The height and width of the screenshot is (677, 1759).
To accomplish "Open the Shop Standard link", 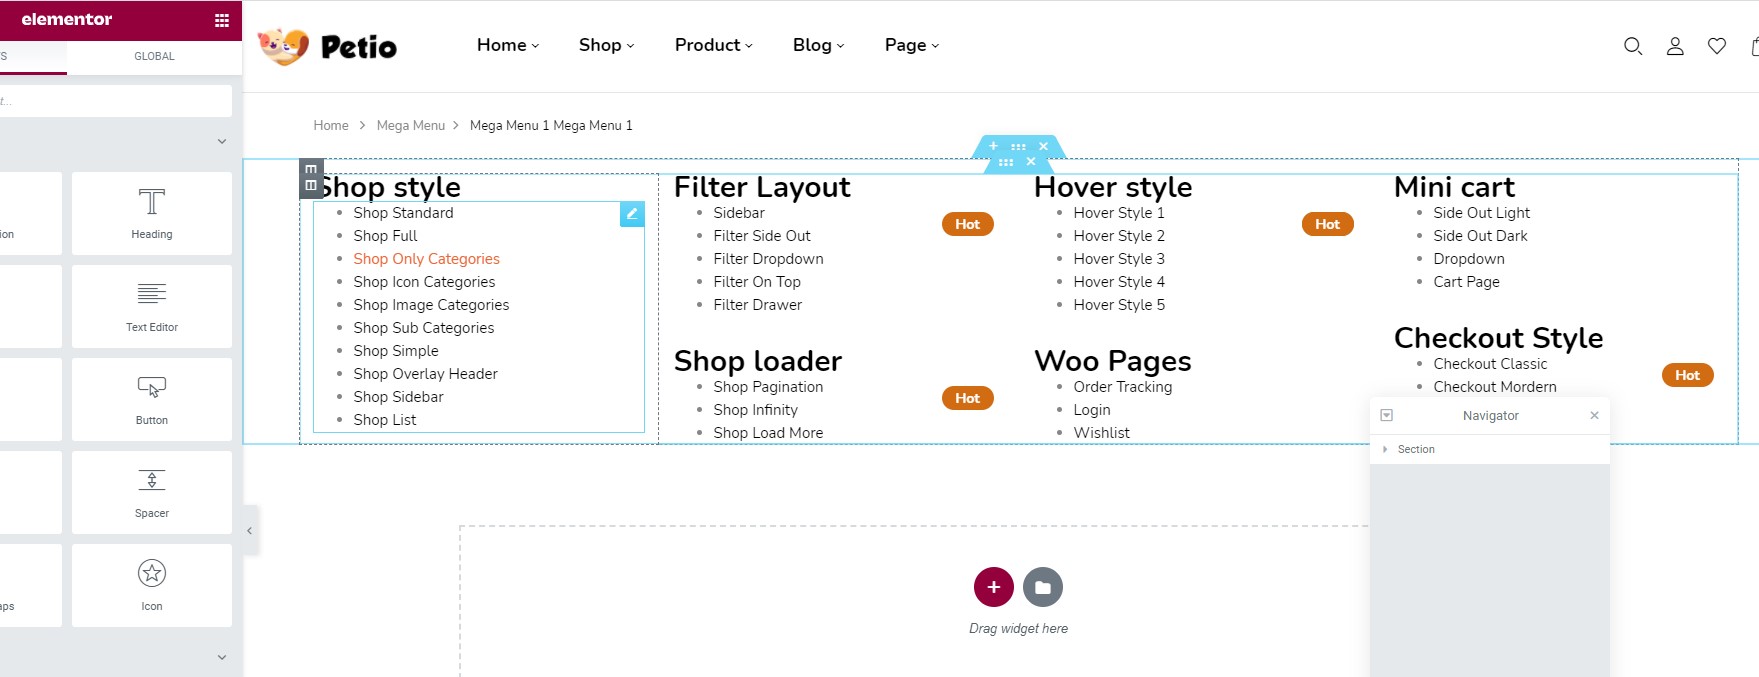I will (x=403, y=213).
